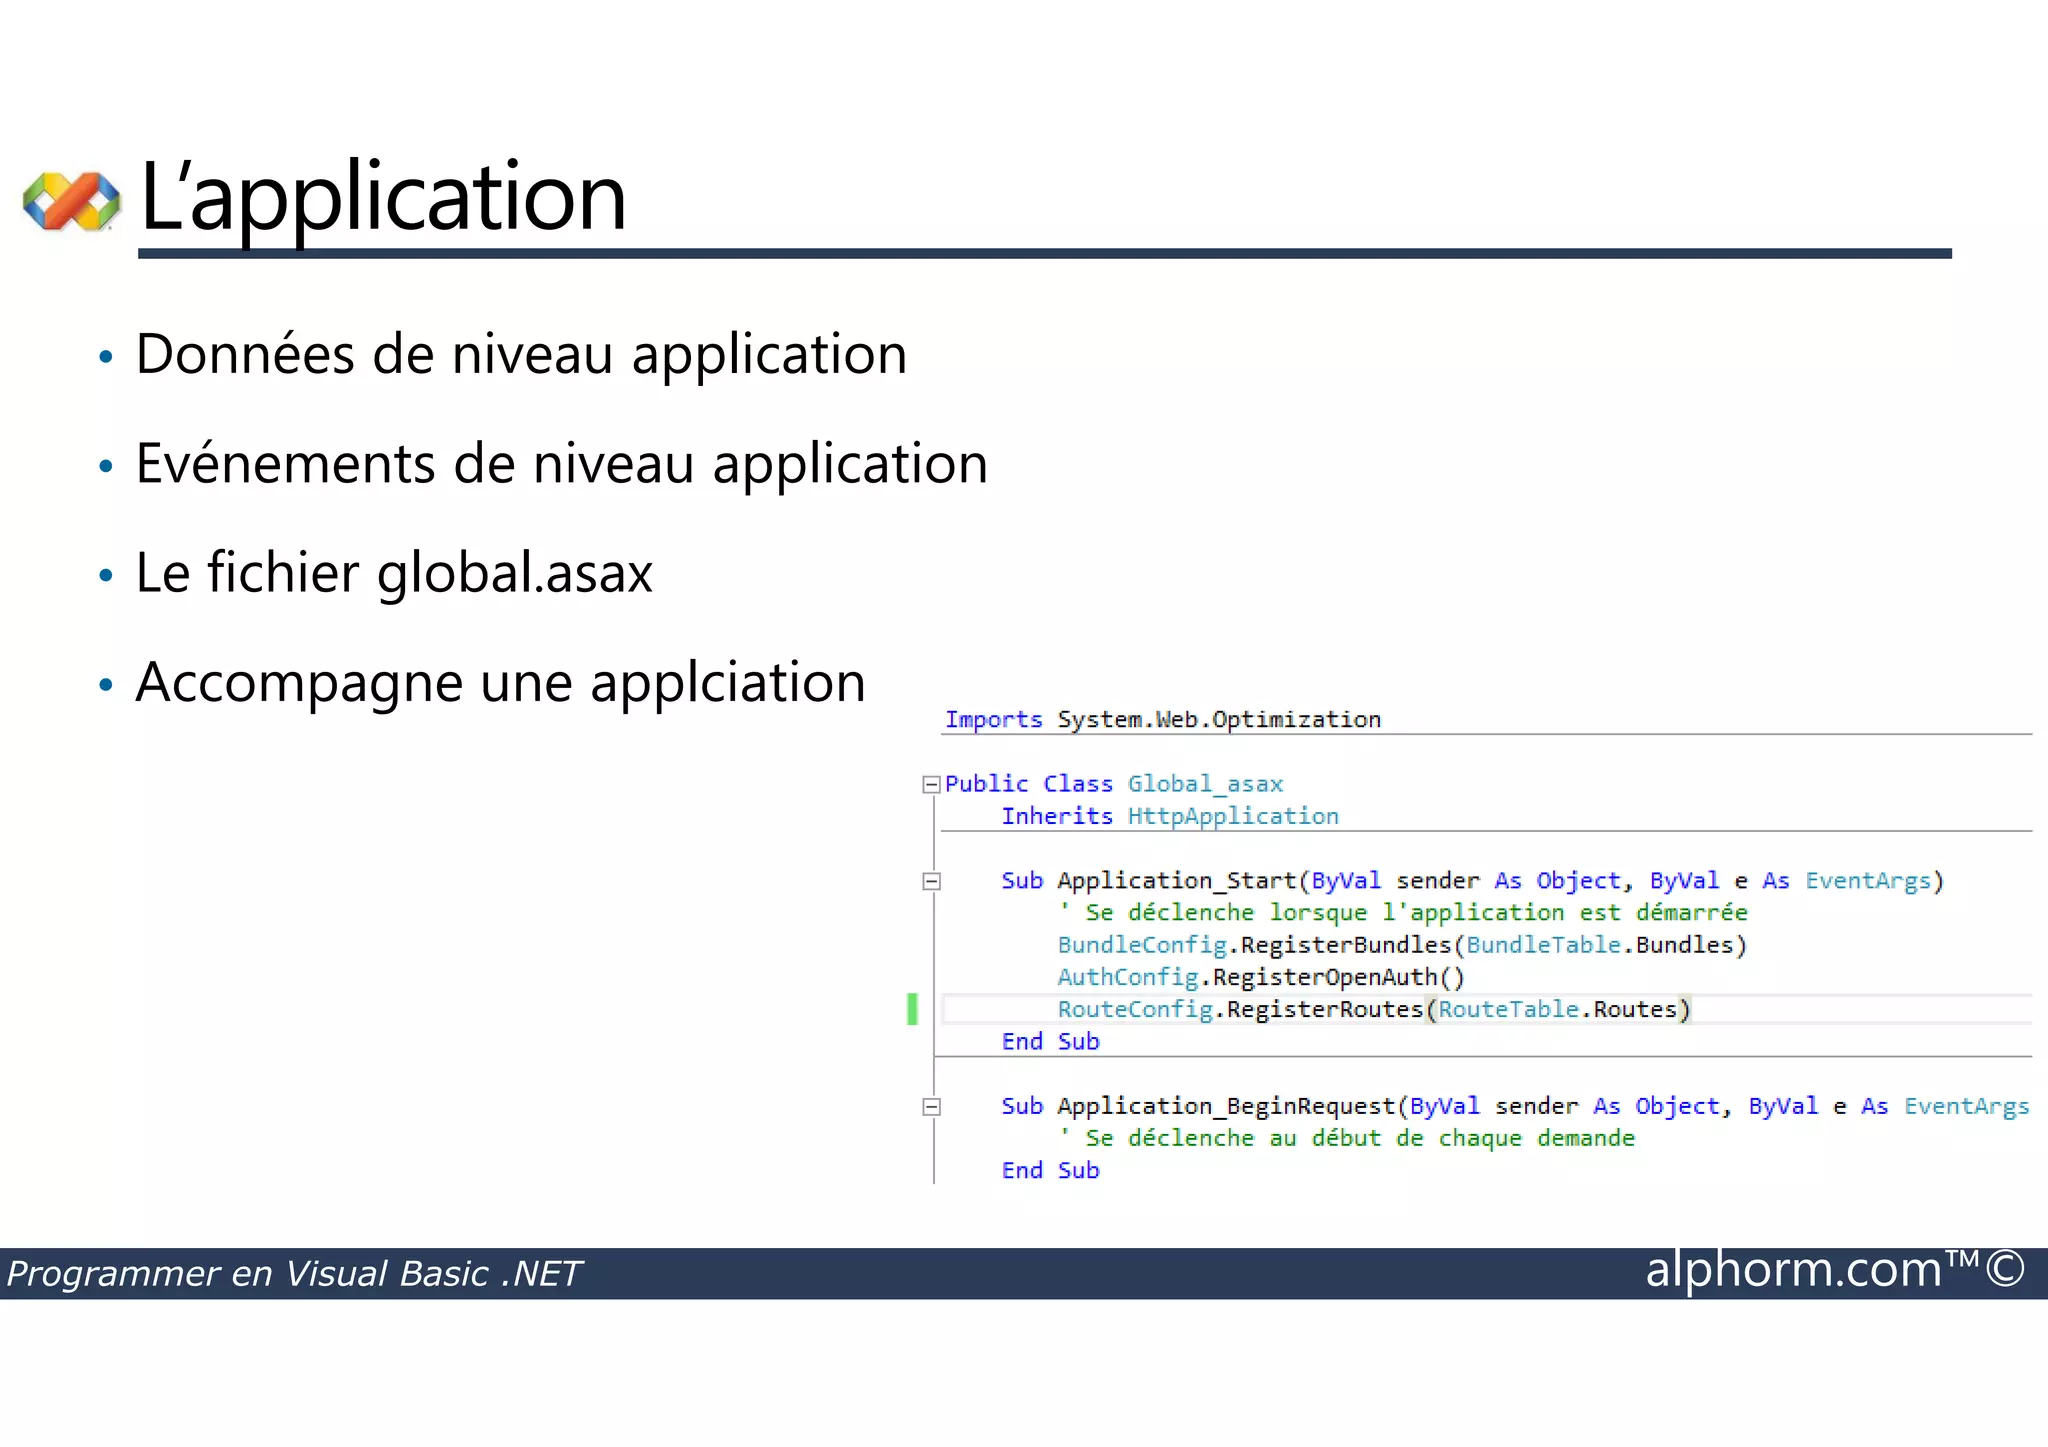Click the BundleConfig.RegisterBundles line

(x=1402, y=945)
